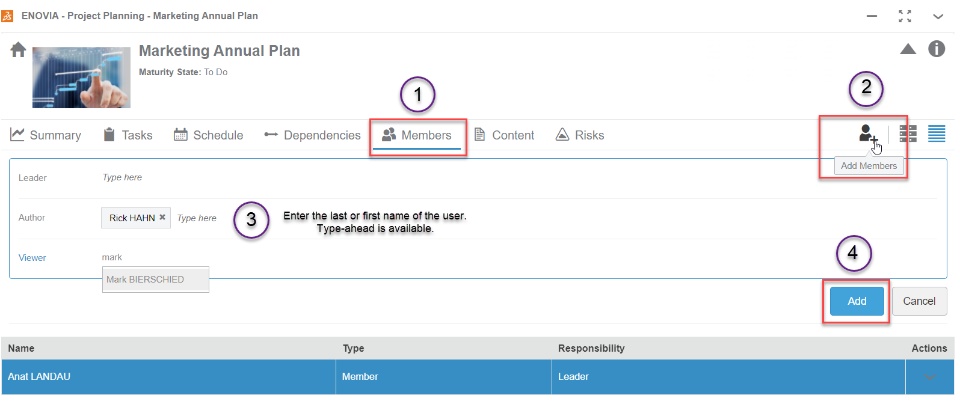The image size is (960, 407).
Task: Select the Members tab
Action: pos(417,135)
